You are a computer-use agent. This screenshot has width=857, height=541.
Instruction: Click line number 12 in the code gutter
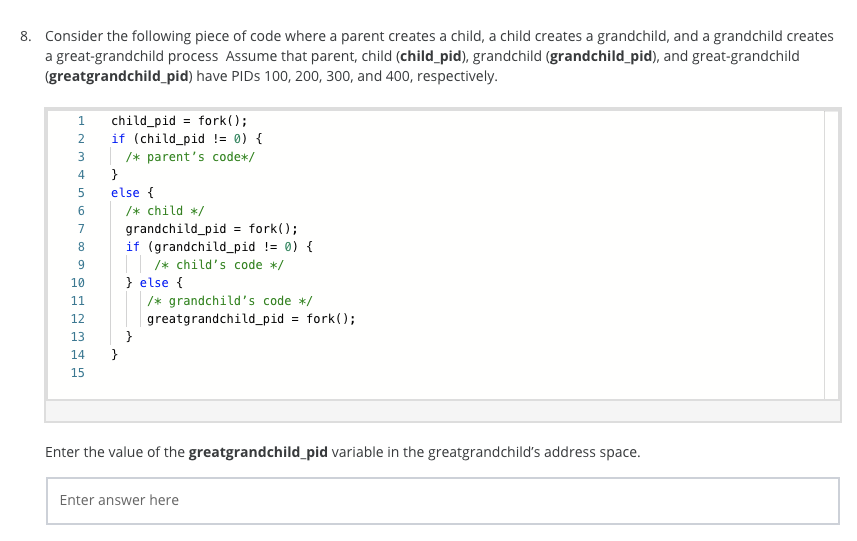(x=78, y=318)
